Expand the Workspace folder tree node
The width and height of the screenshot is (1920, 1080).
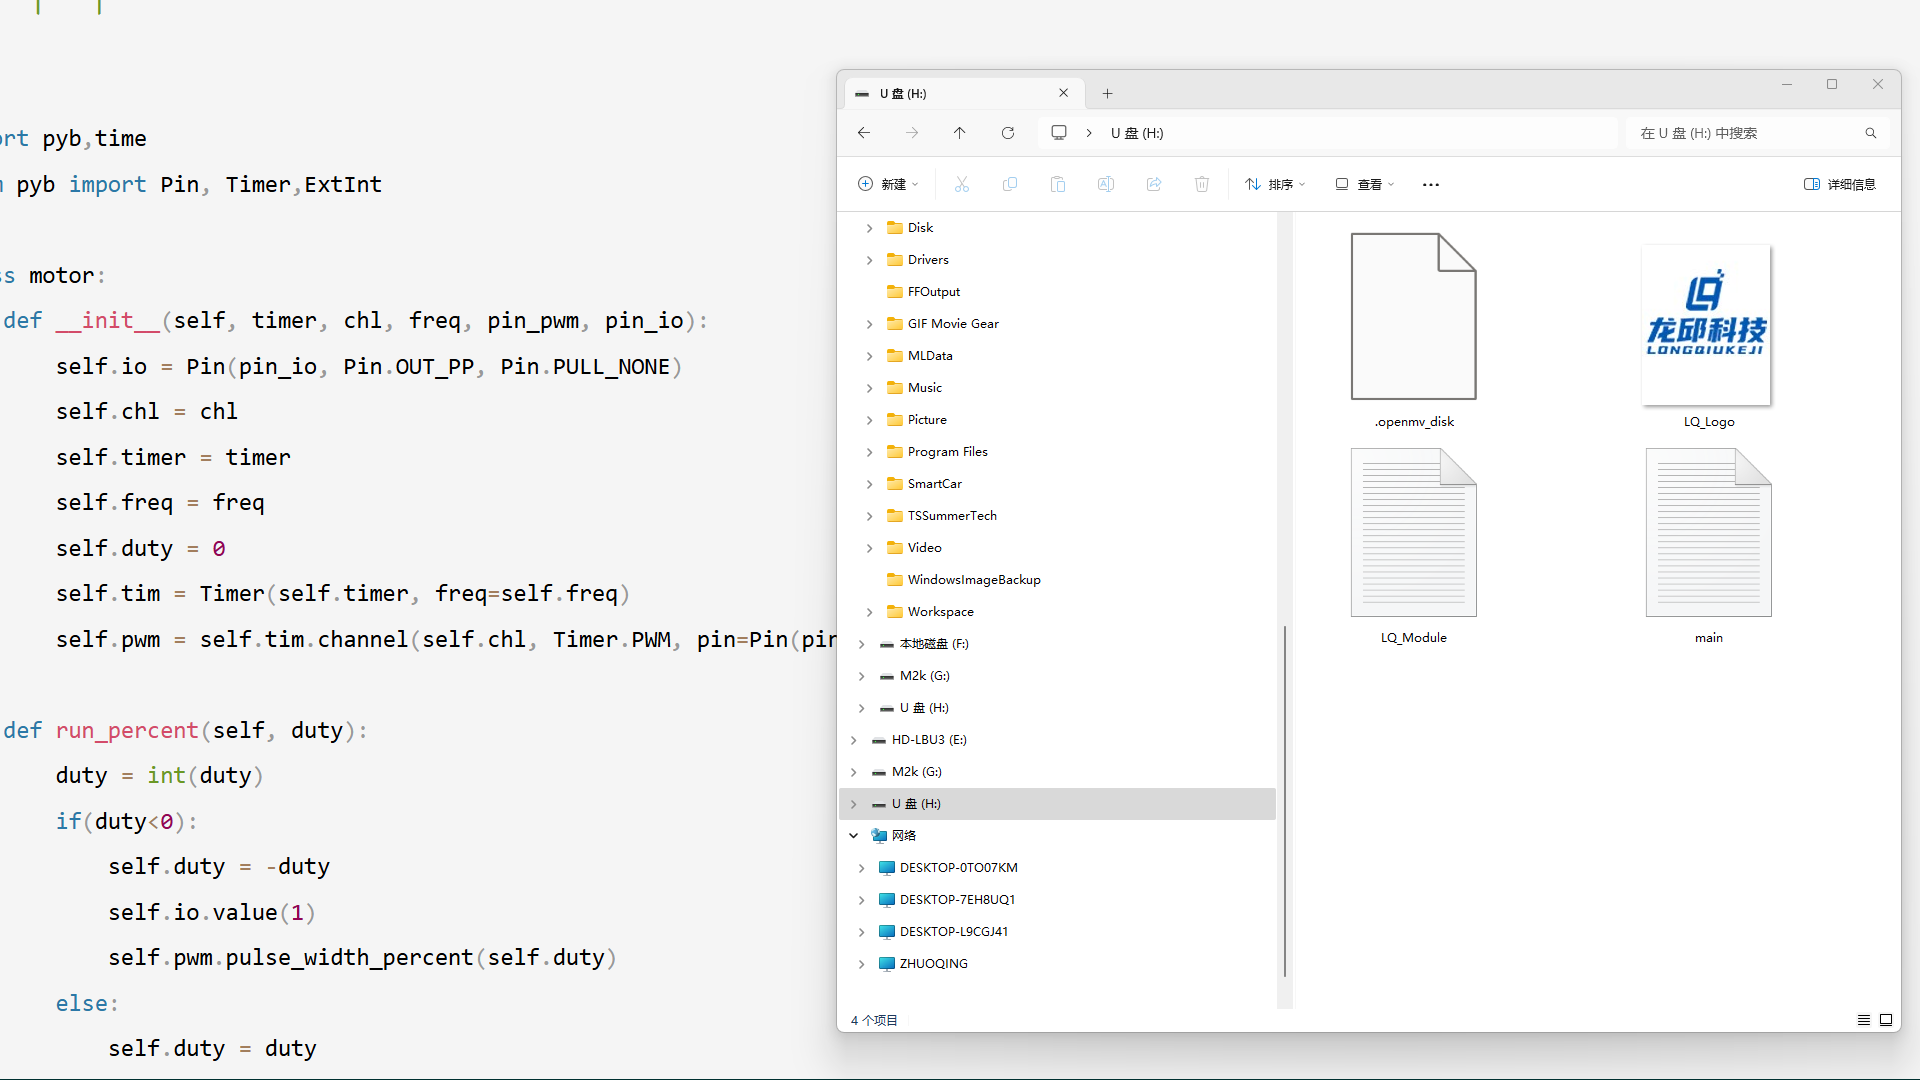(869, 612)
